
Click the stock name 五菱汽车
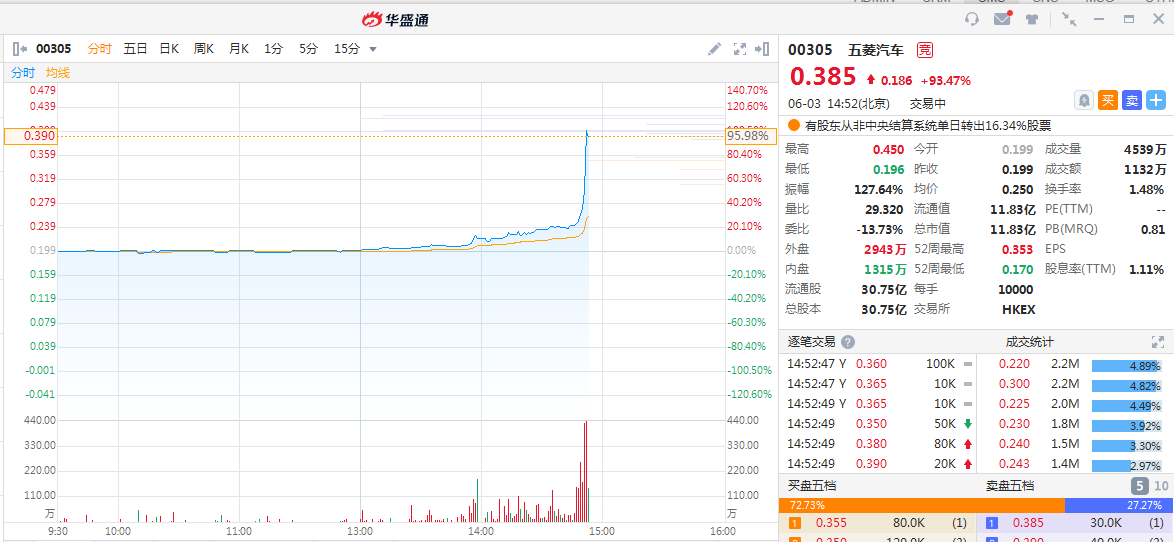coord(875,51)
